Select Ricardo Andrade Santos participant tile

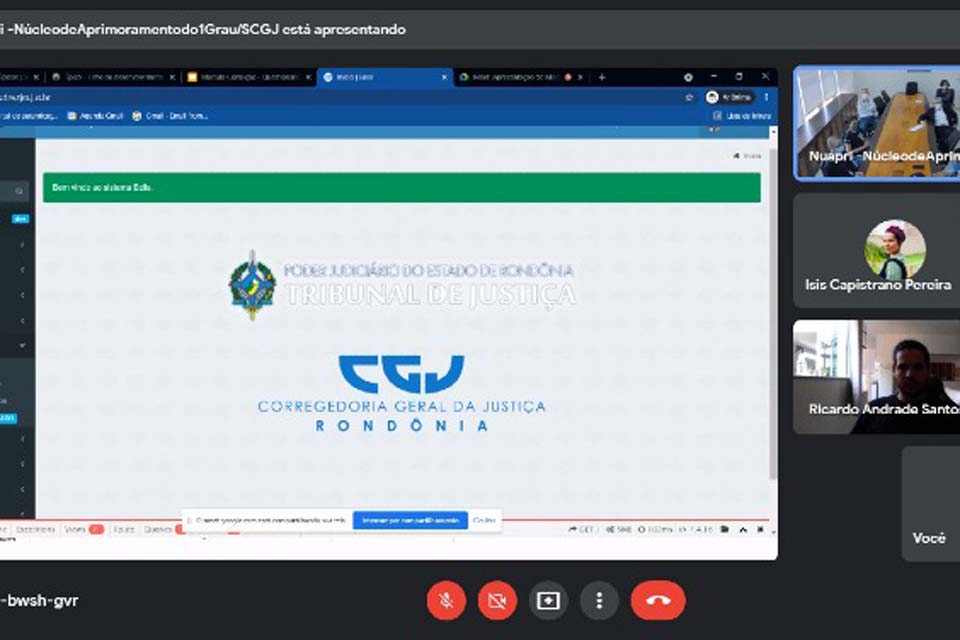coord(875,377)
